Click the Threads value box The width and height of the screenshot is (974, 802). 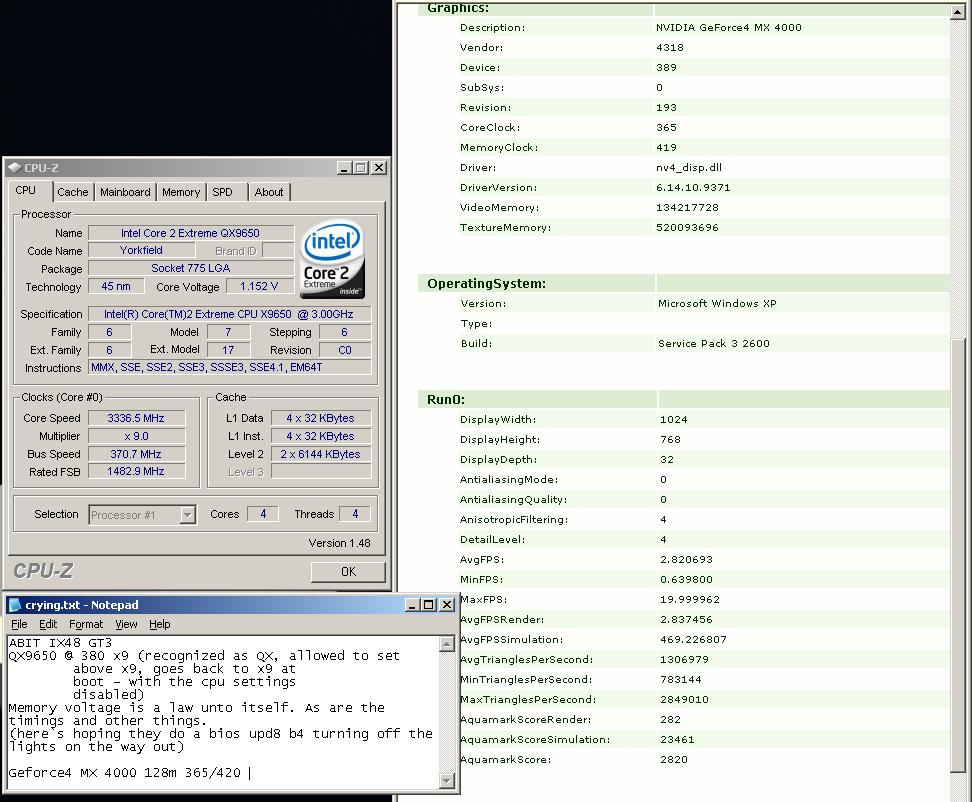[355, 514]
